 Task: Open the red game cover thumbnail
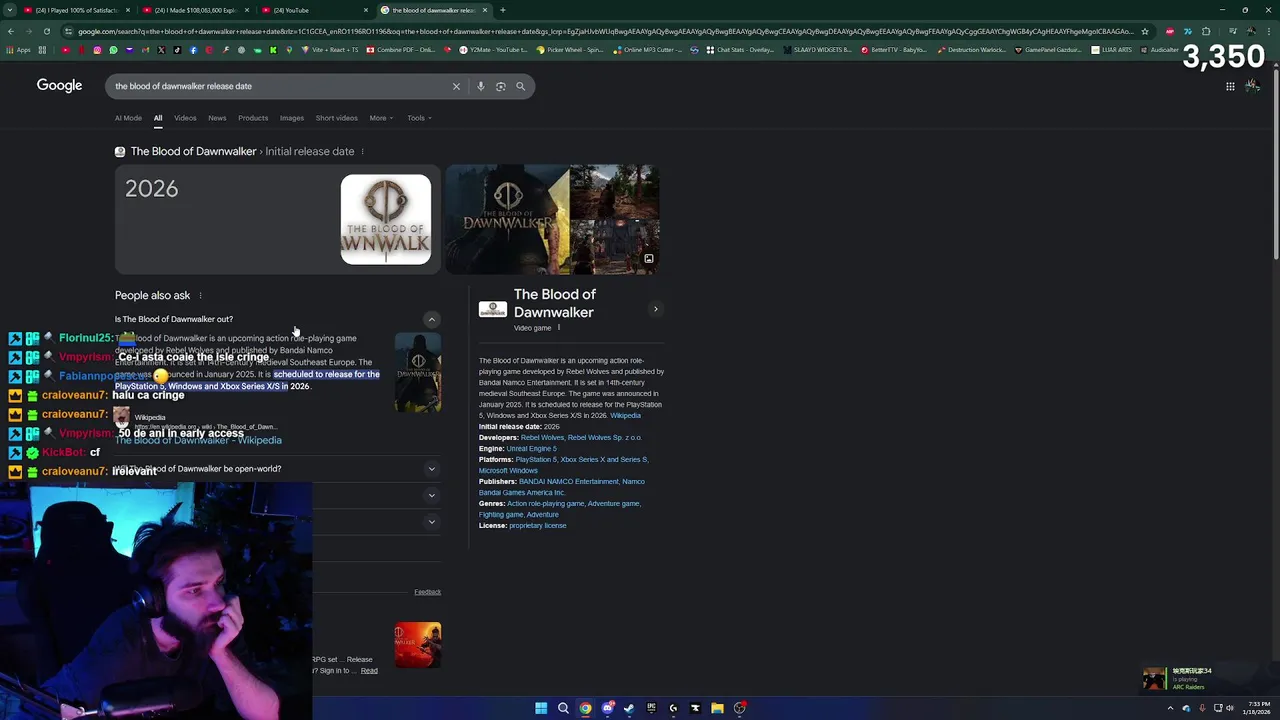coord(417,645)
